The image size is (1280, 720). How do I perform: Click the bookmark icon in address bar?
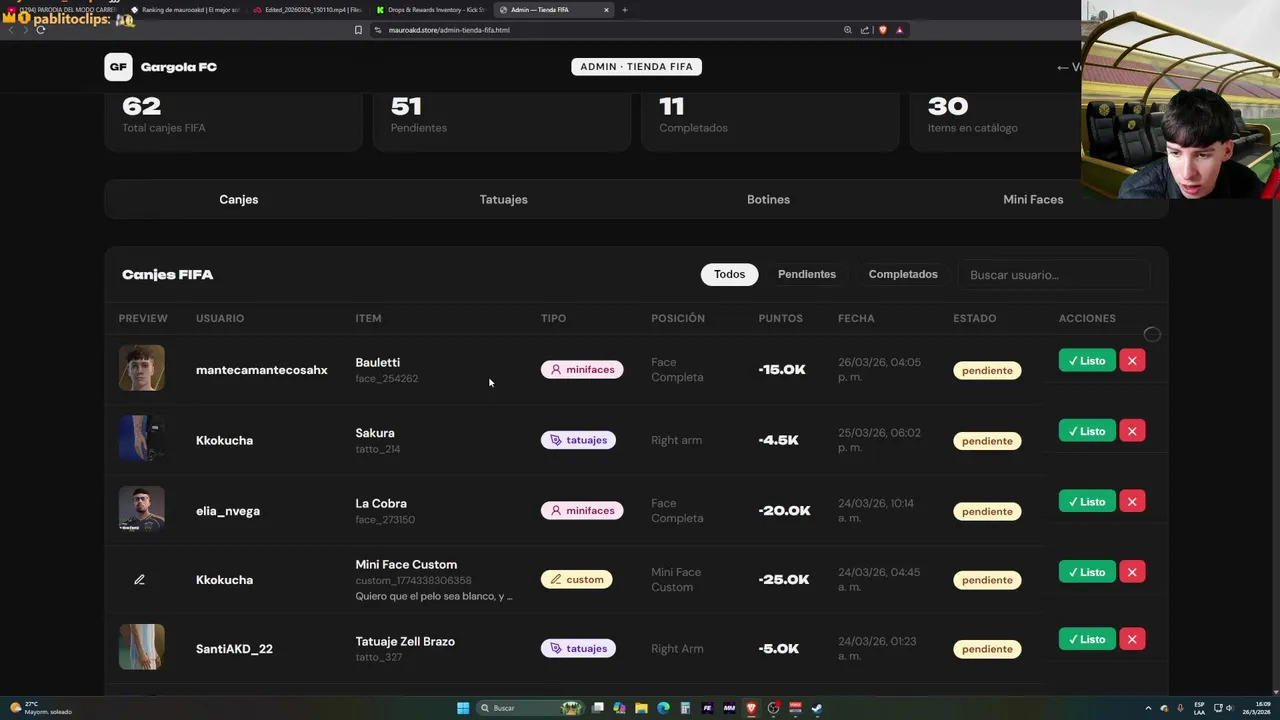(x=358, y=30)
